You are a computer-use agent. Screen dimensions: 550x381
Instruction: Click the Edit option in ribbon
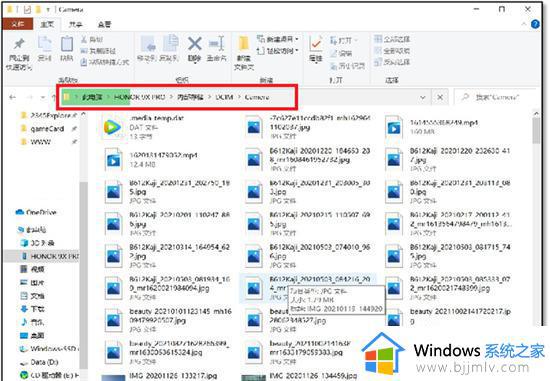click(x=341, y=53)
